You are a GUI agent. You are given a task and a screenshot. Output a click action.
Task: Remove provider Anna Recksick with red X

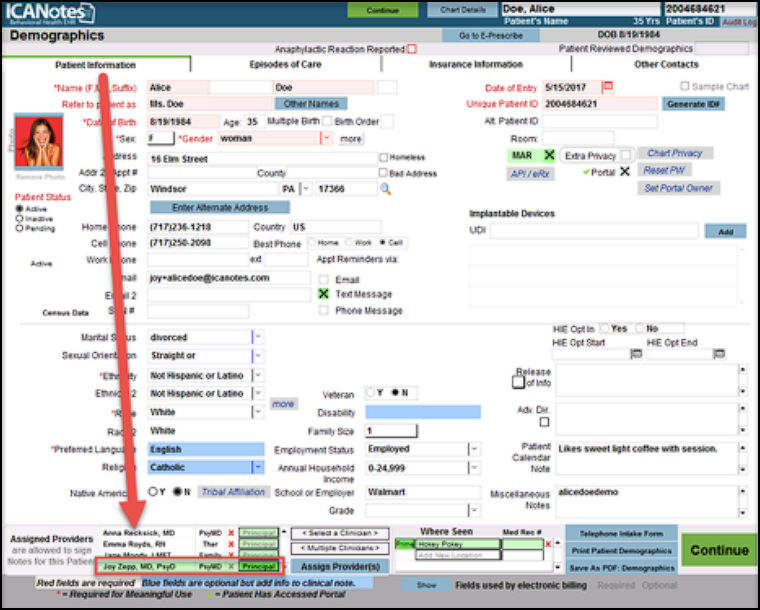point(231,533)
